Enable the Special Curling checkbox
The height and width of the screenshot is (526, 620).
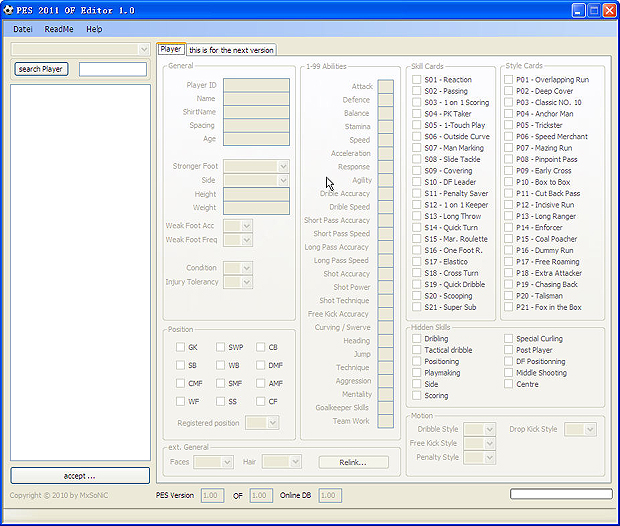click(509, 339)
